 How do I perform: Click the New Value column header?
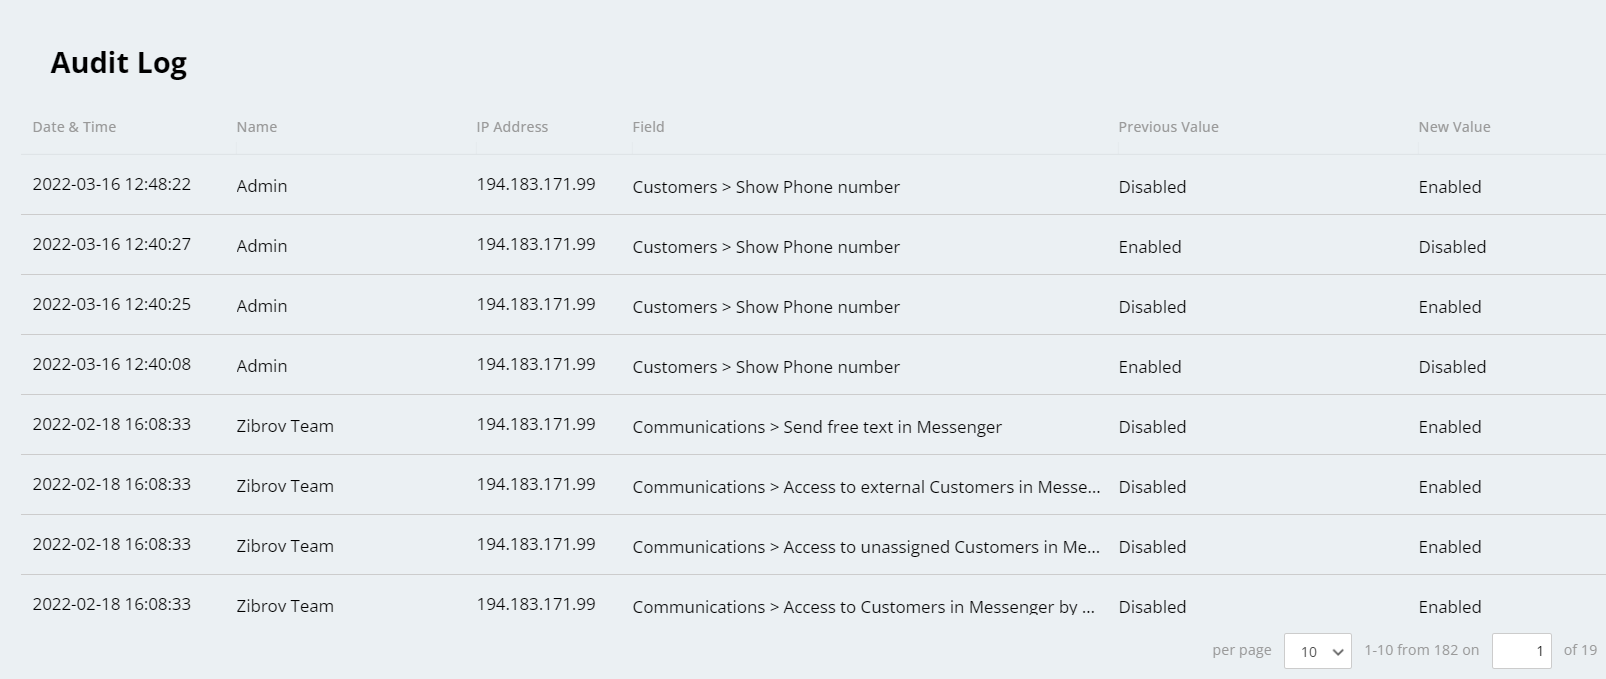(1454, 127)
